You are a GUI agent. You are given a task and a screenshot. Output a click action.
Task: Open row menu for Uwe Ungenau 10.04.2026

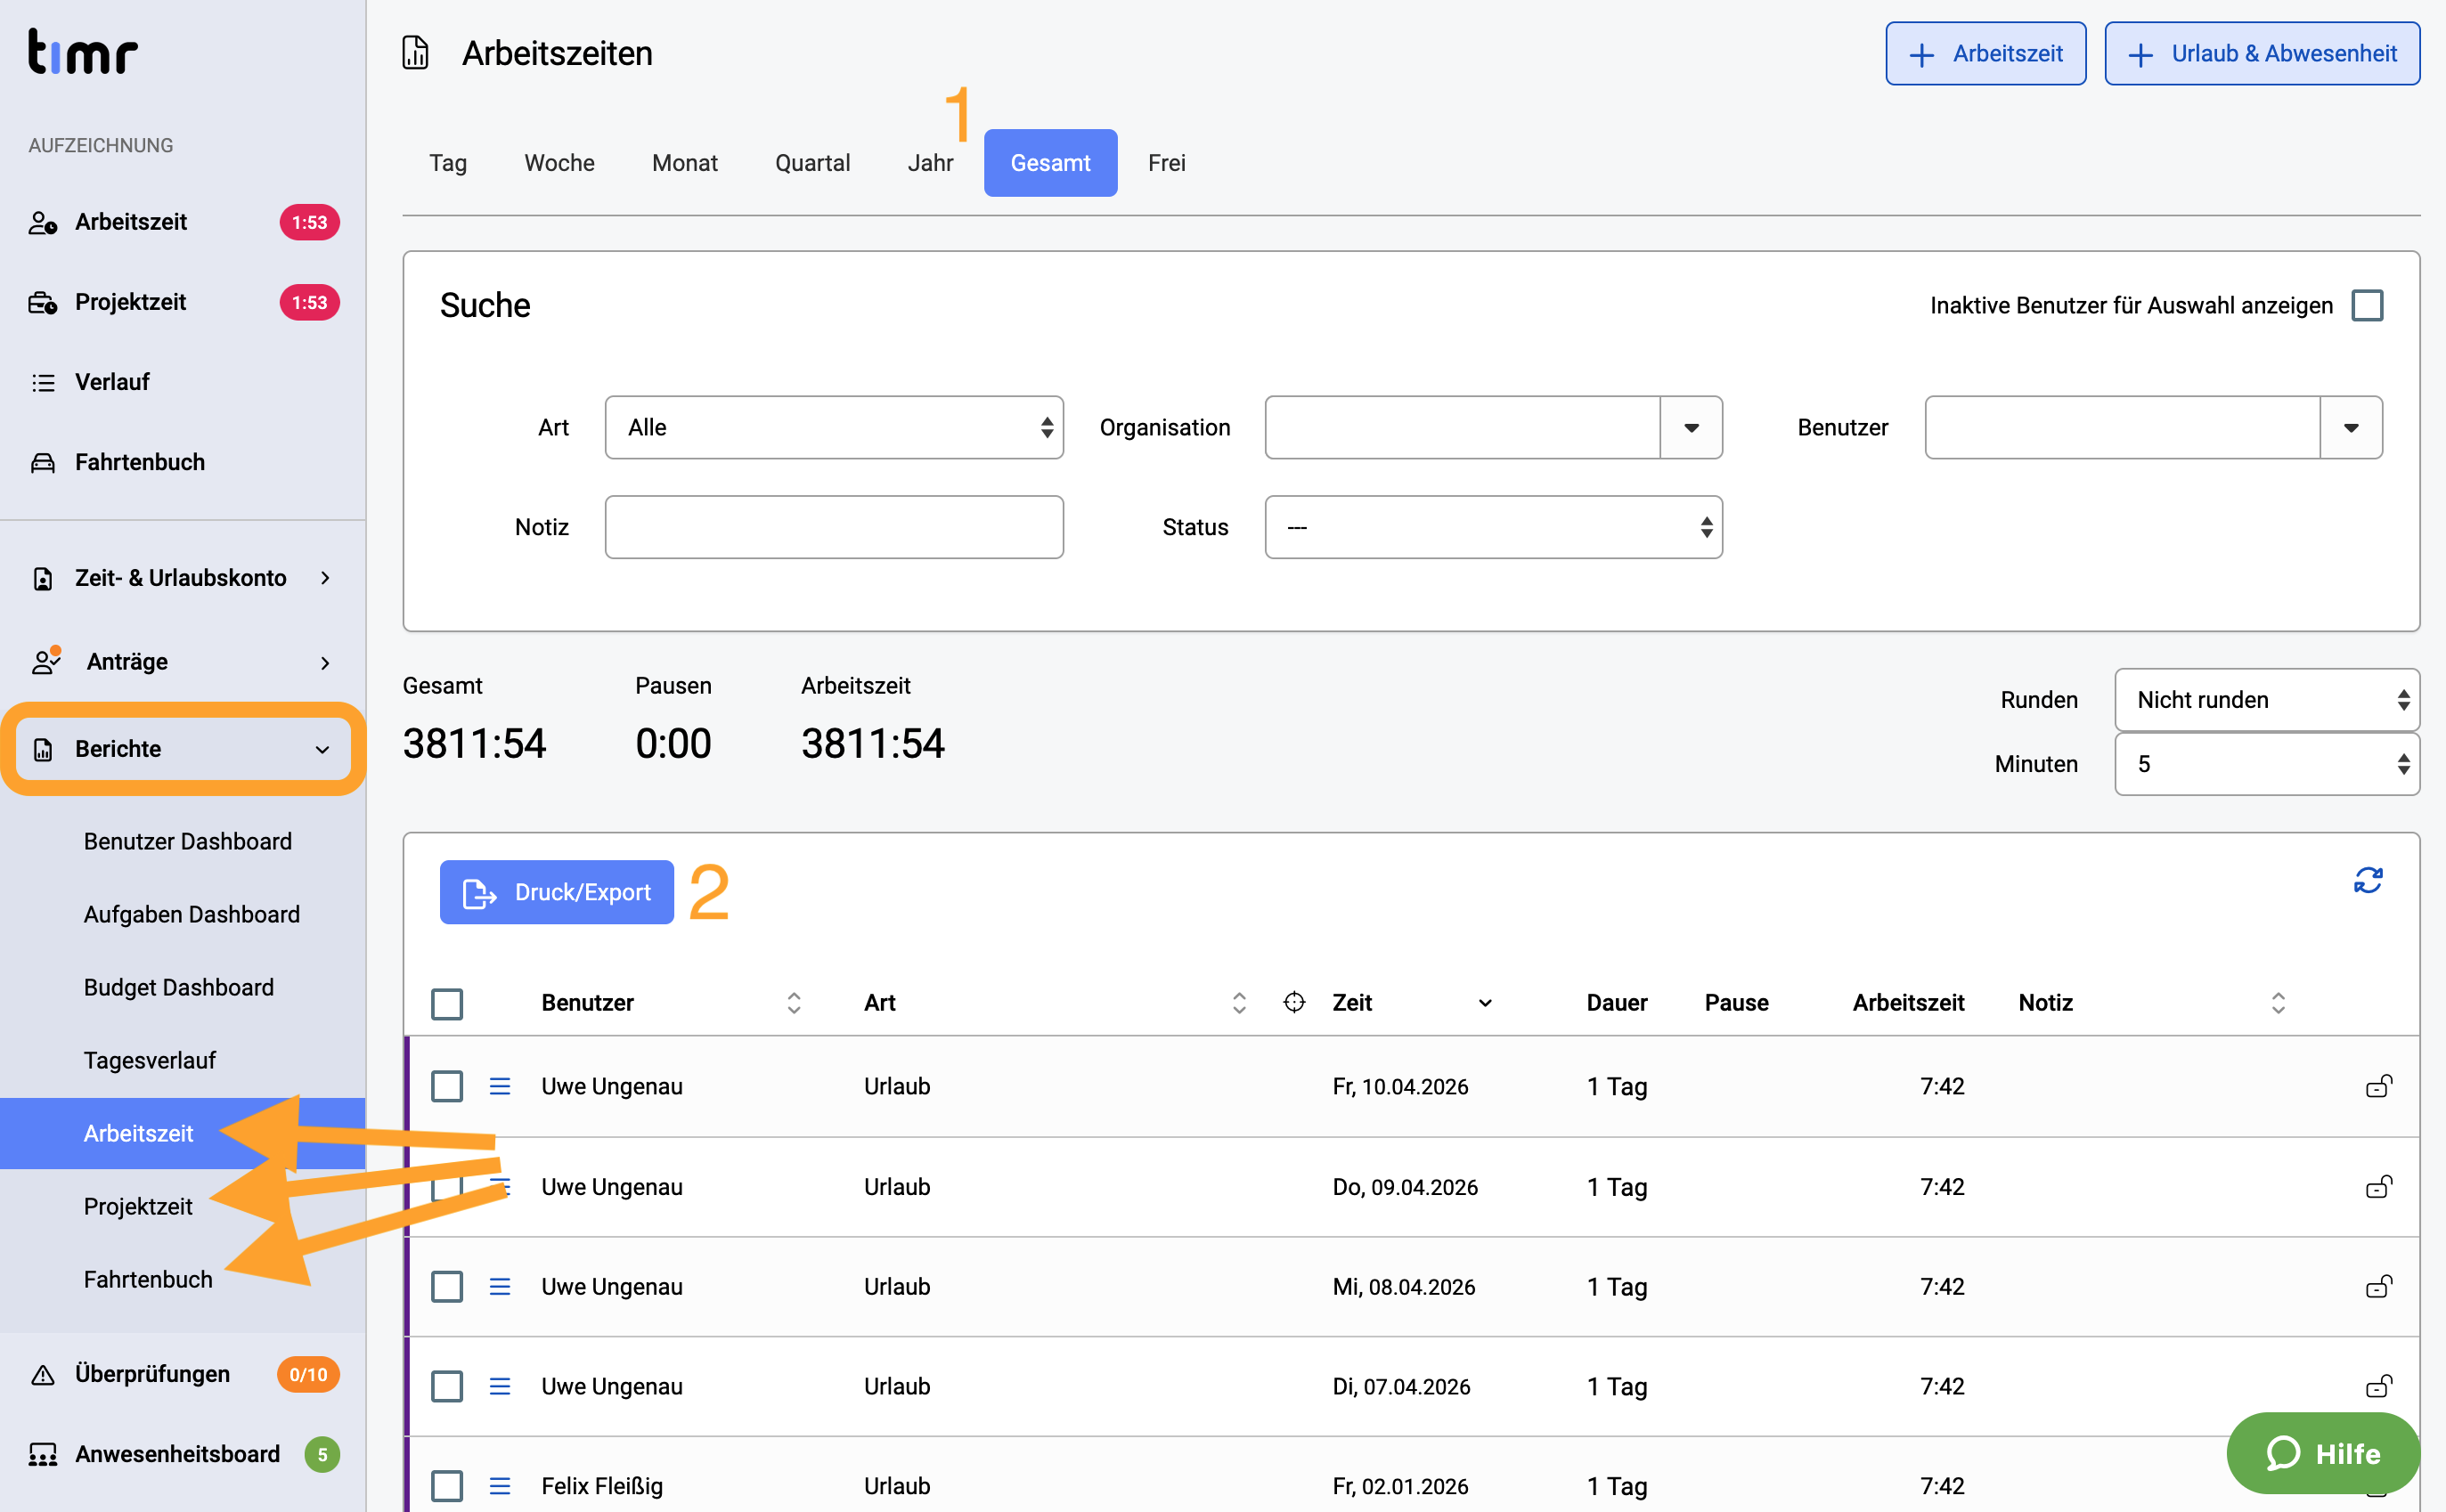click(500, 1086)
